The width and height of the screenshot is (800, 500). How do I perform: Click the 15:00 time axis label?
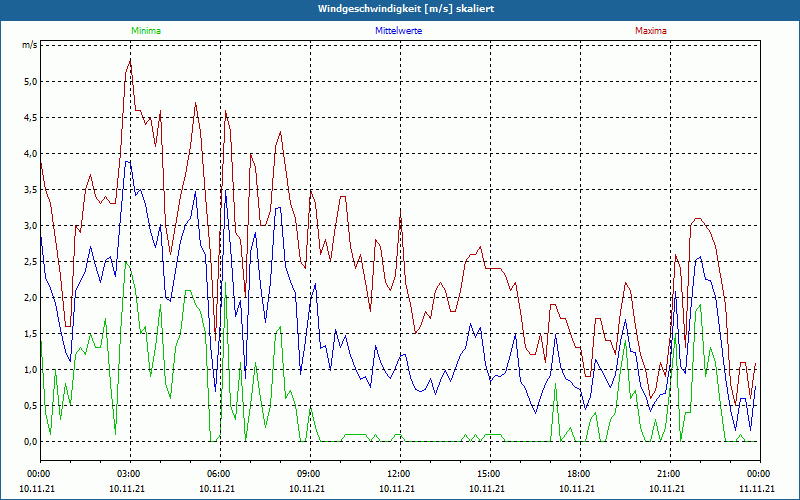(487, 474)
